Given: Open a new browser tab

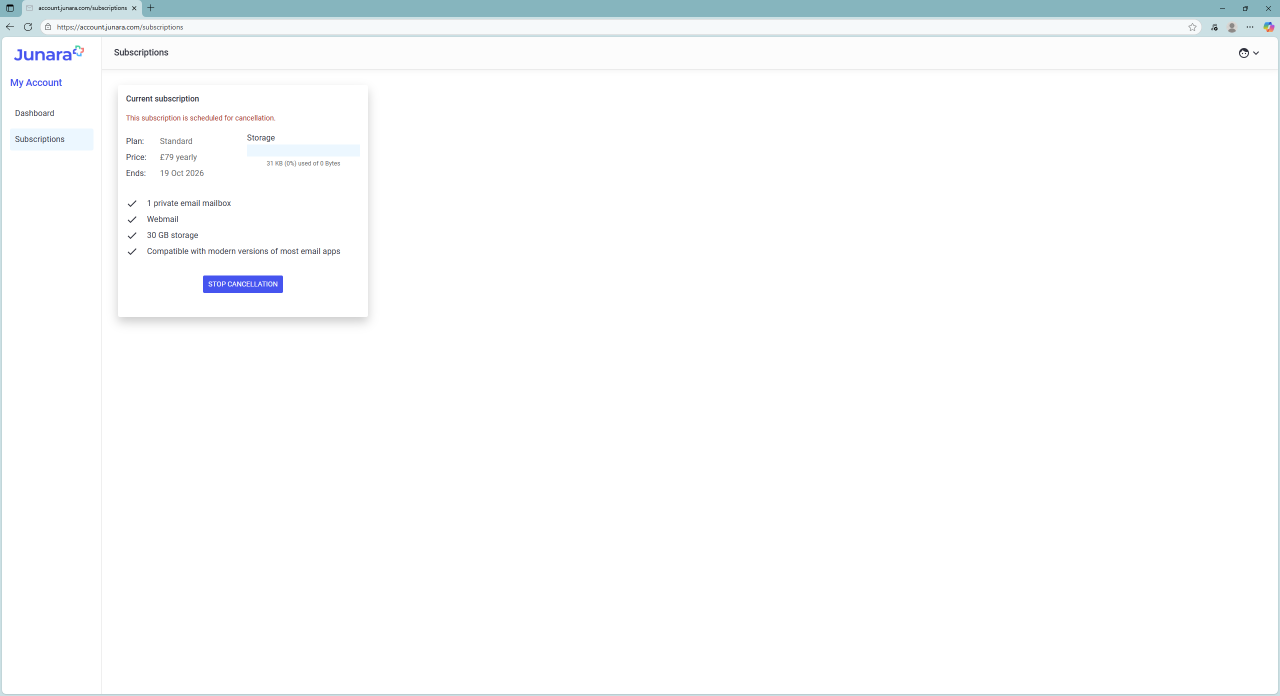Looking at the screenshot, I should tap(151, 8).
